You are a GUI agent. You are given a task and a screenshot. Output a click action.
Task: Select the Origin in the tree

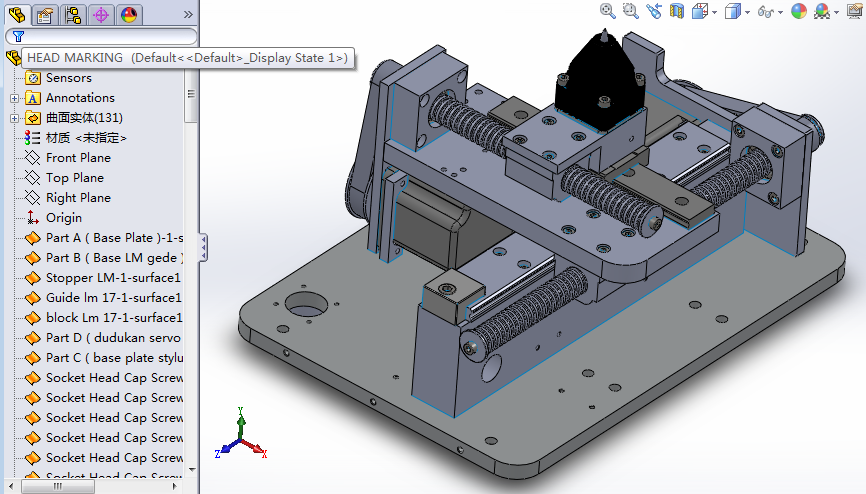coord(54,218)
